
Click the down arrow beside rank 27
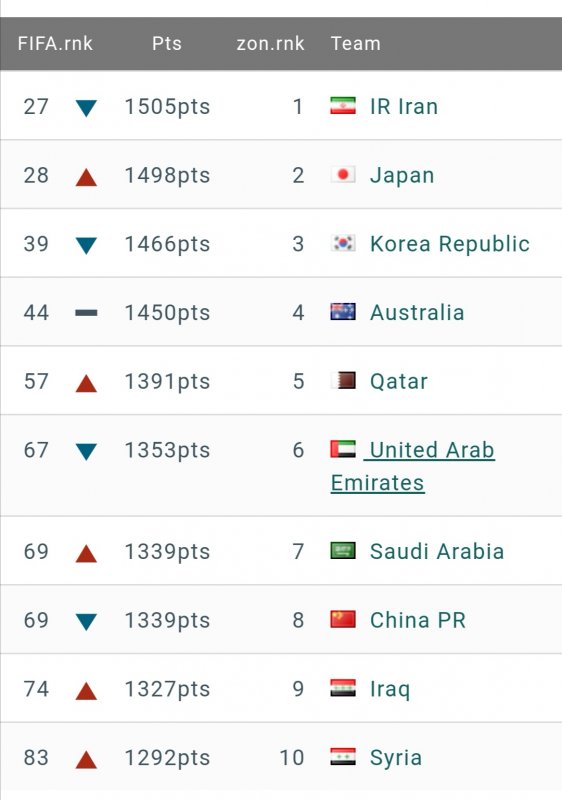tap(86, 108)
